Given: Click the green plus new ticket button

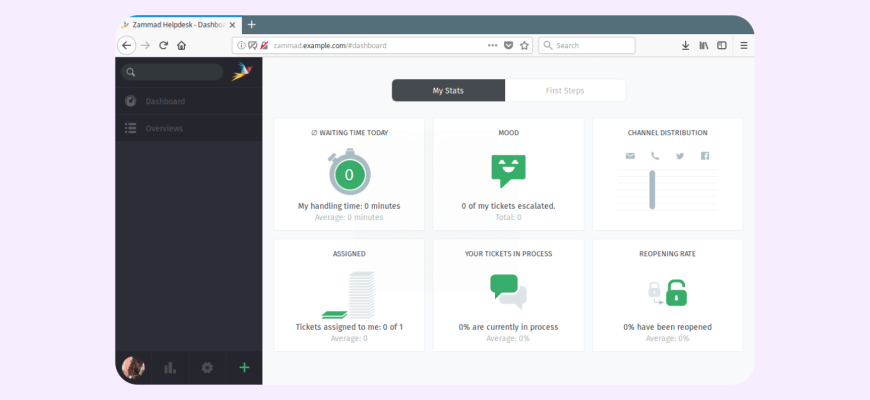Looking at the screenshot, I should coord(244,368).
